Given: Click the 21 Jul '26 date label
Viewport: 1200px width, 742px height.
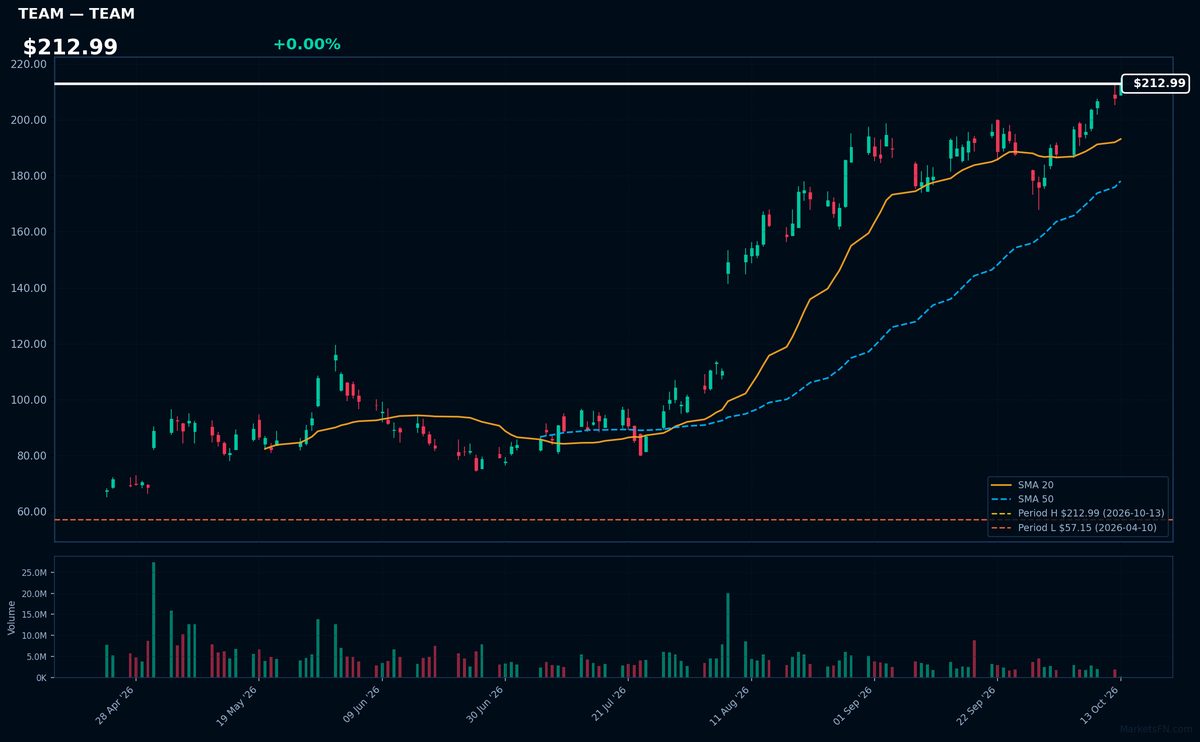Looking at the screenshot, I should pos(609,706).
